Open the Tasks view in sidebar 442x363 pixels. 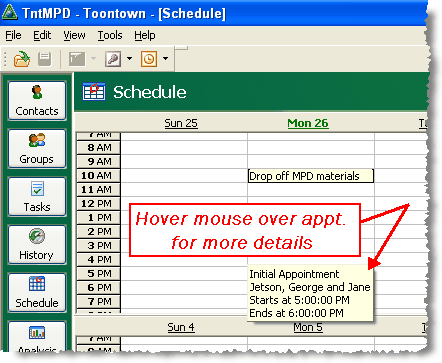click(37, 197)
